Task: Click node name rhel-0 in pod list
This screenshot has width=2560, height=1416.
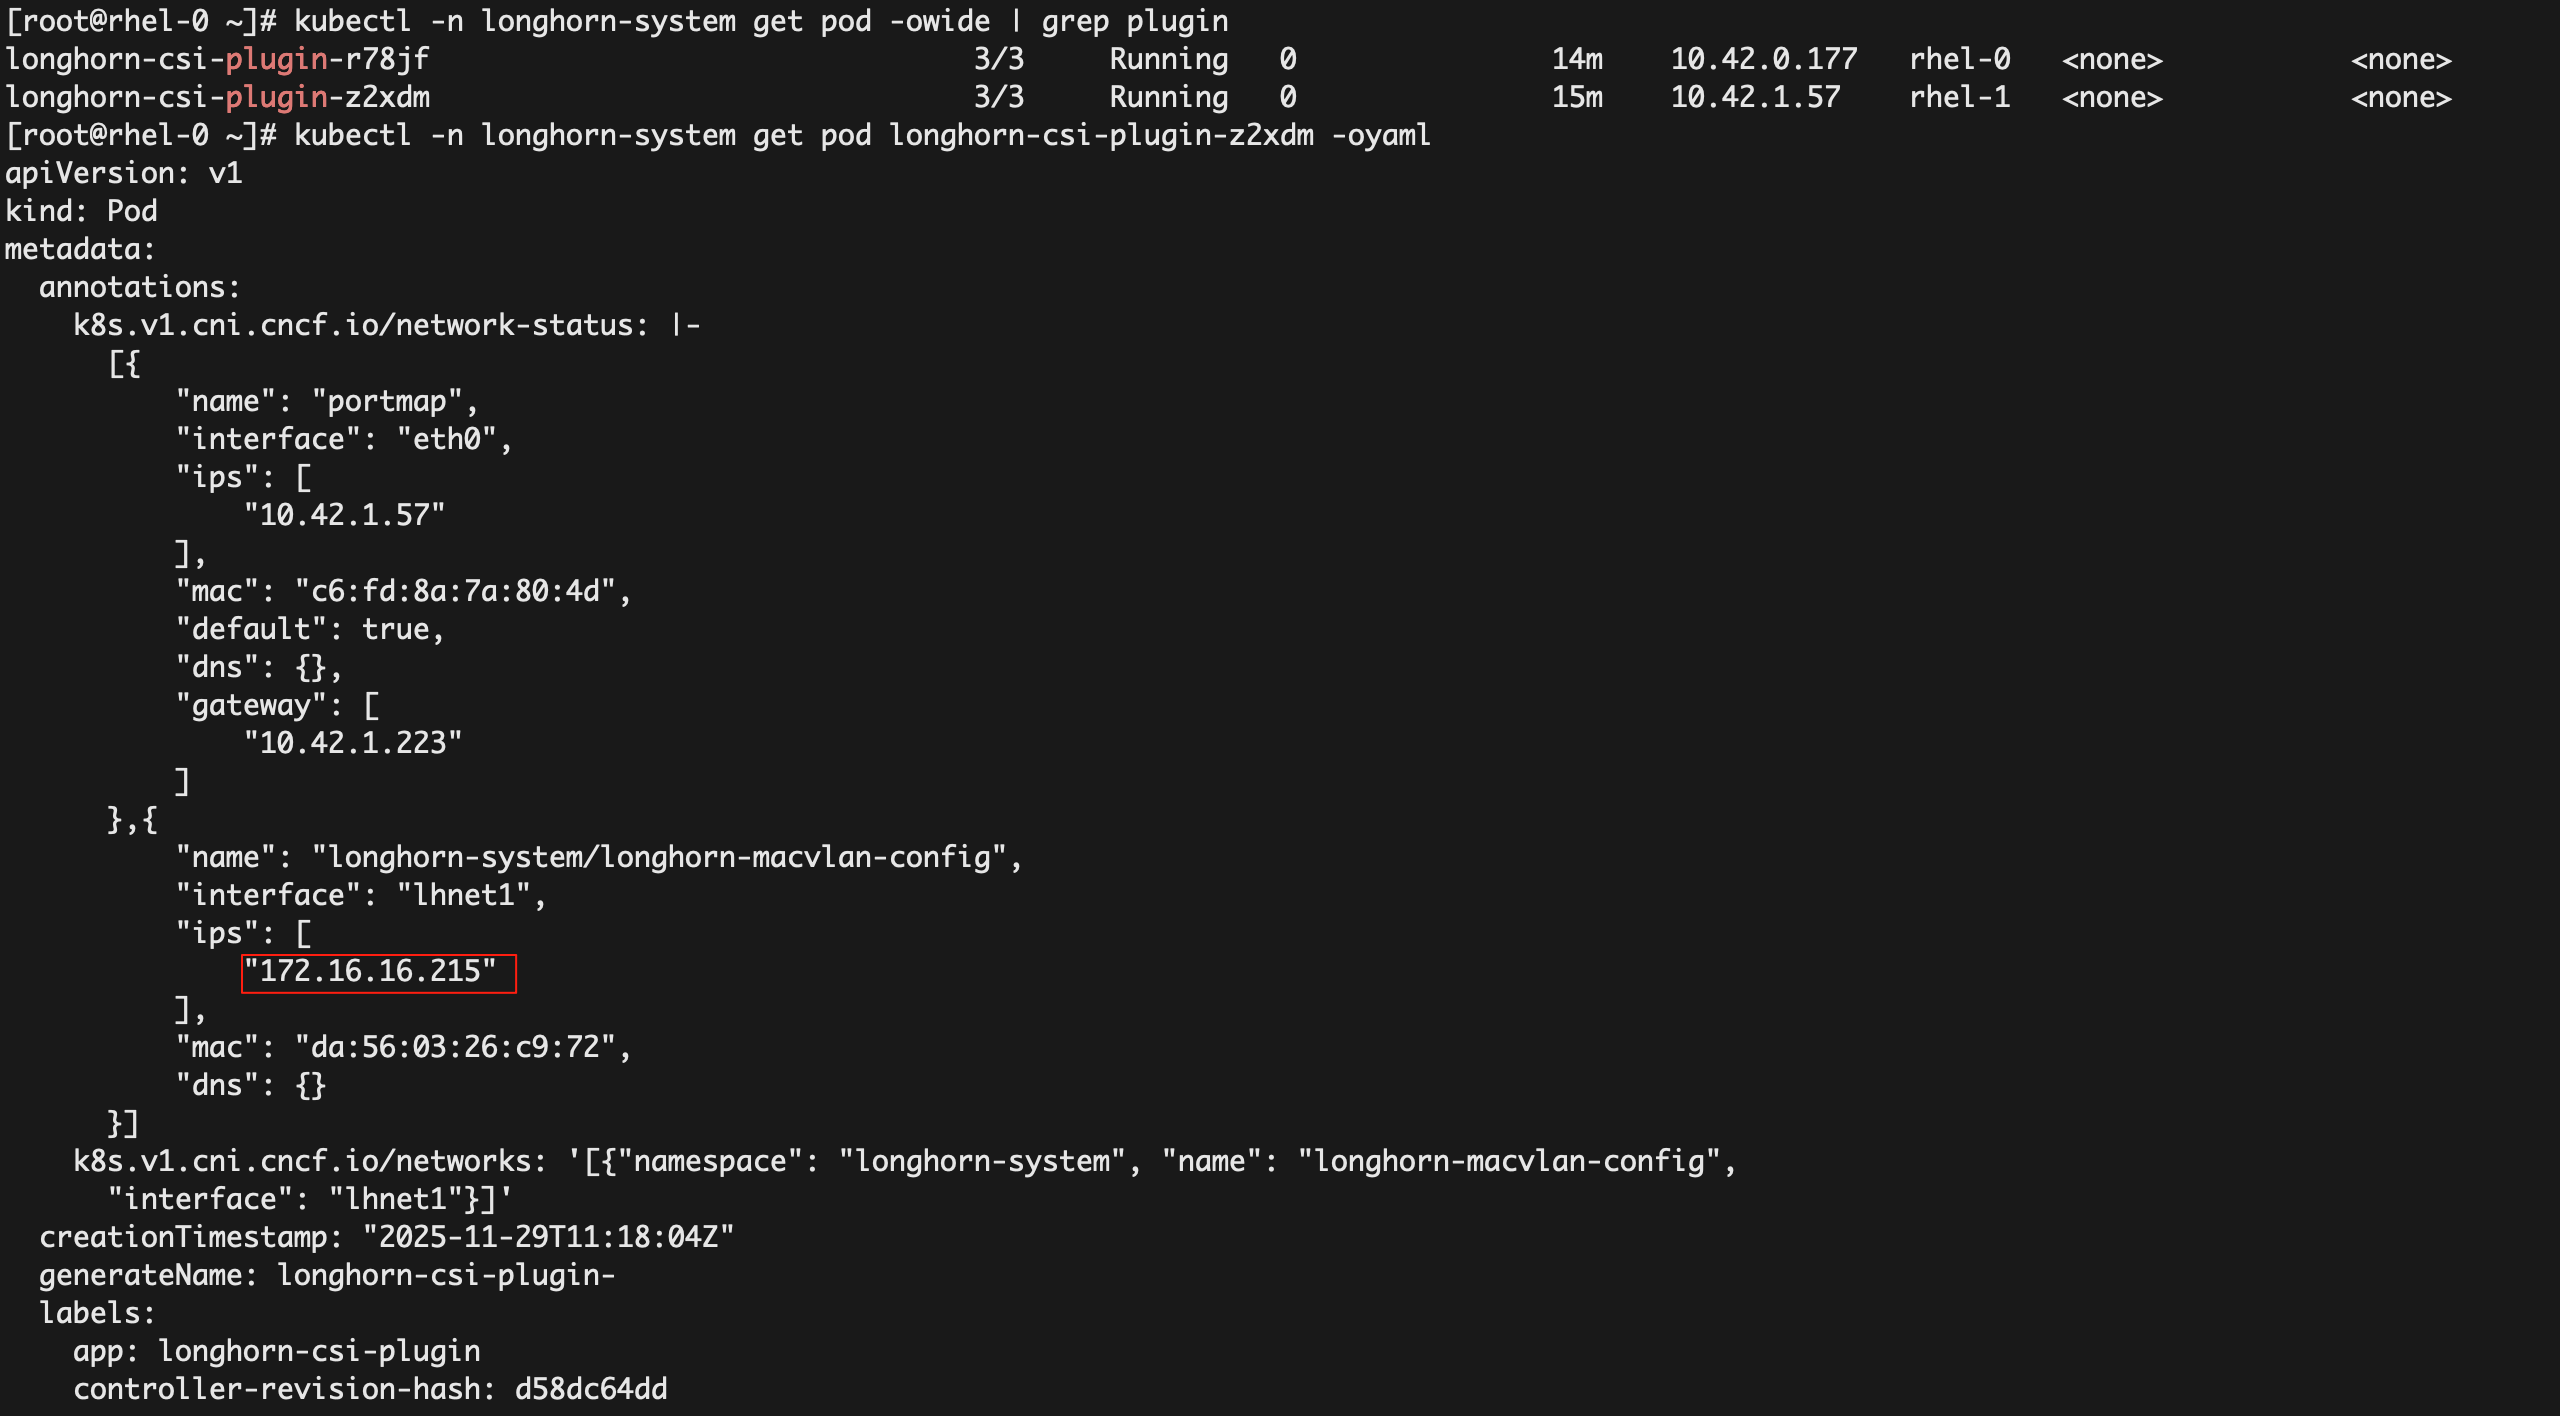Action: click(1959, 59)
